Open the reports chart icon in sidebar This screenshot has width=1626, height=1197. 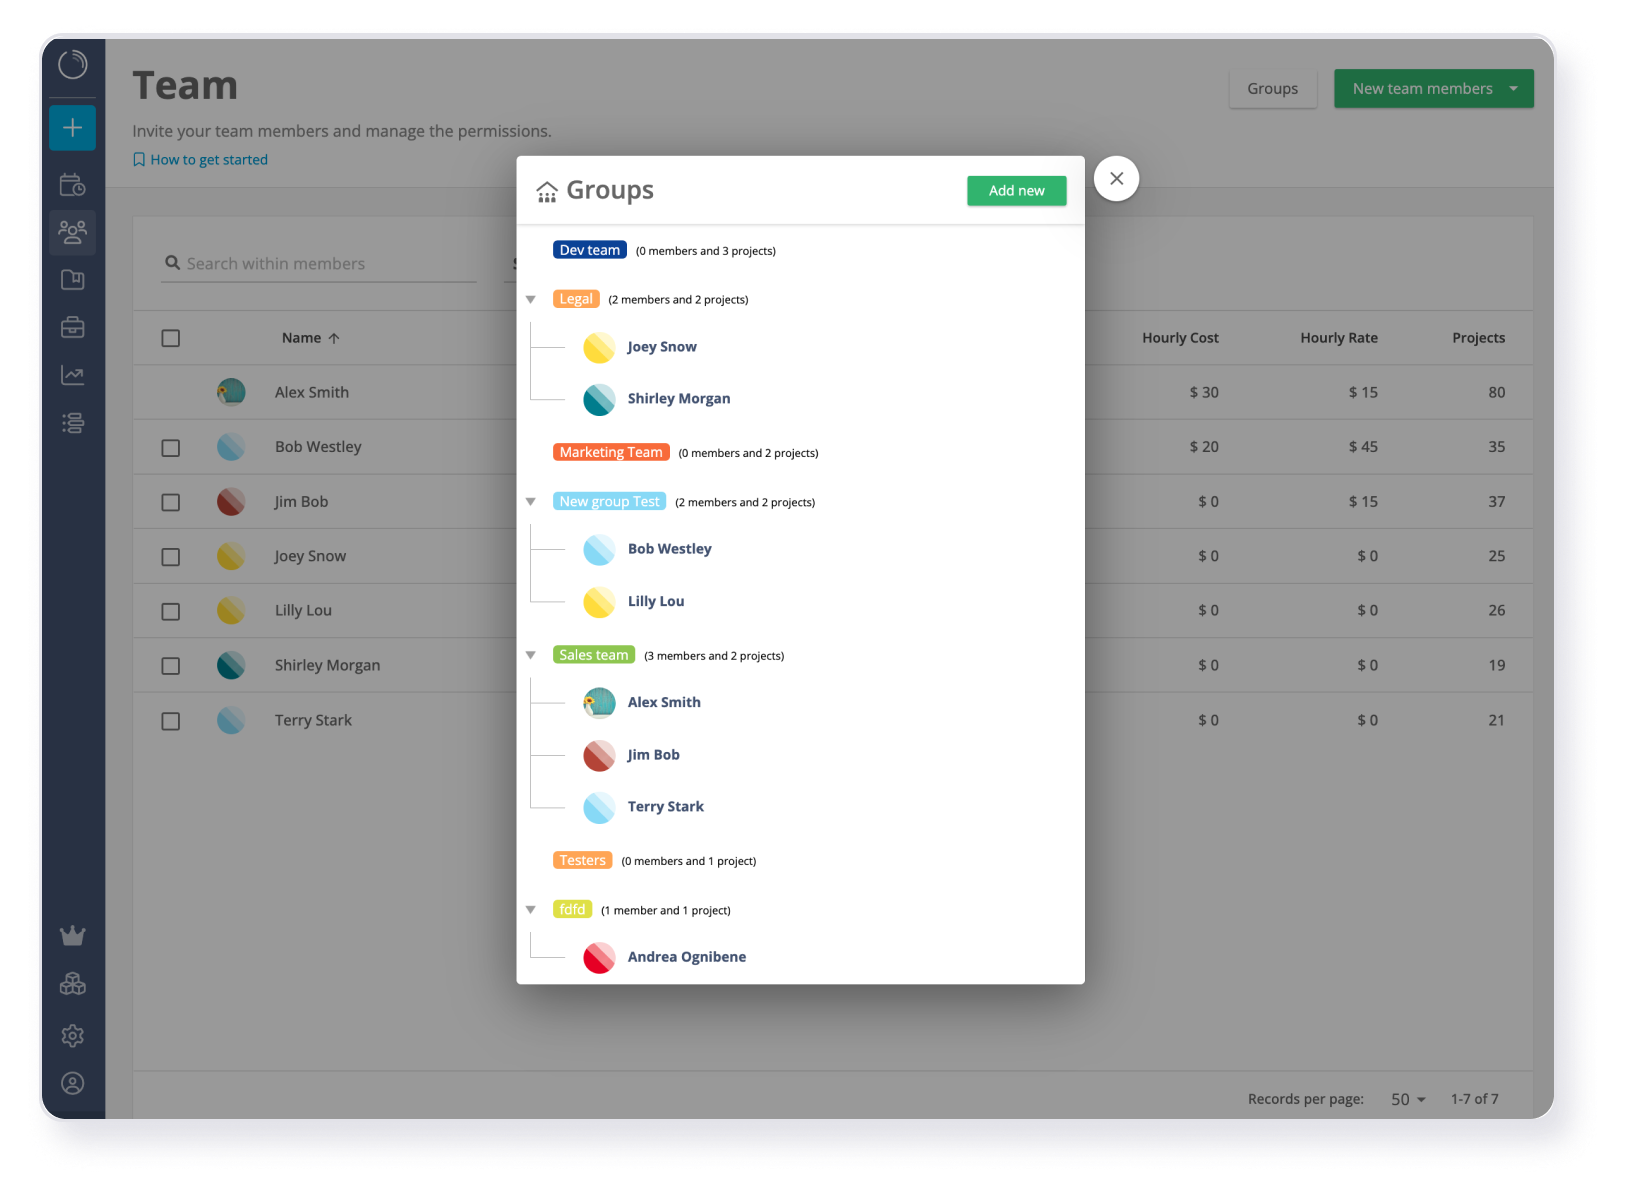(x=72, y=375)
